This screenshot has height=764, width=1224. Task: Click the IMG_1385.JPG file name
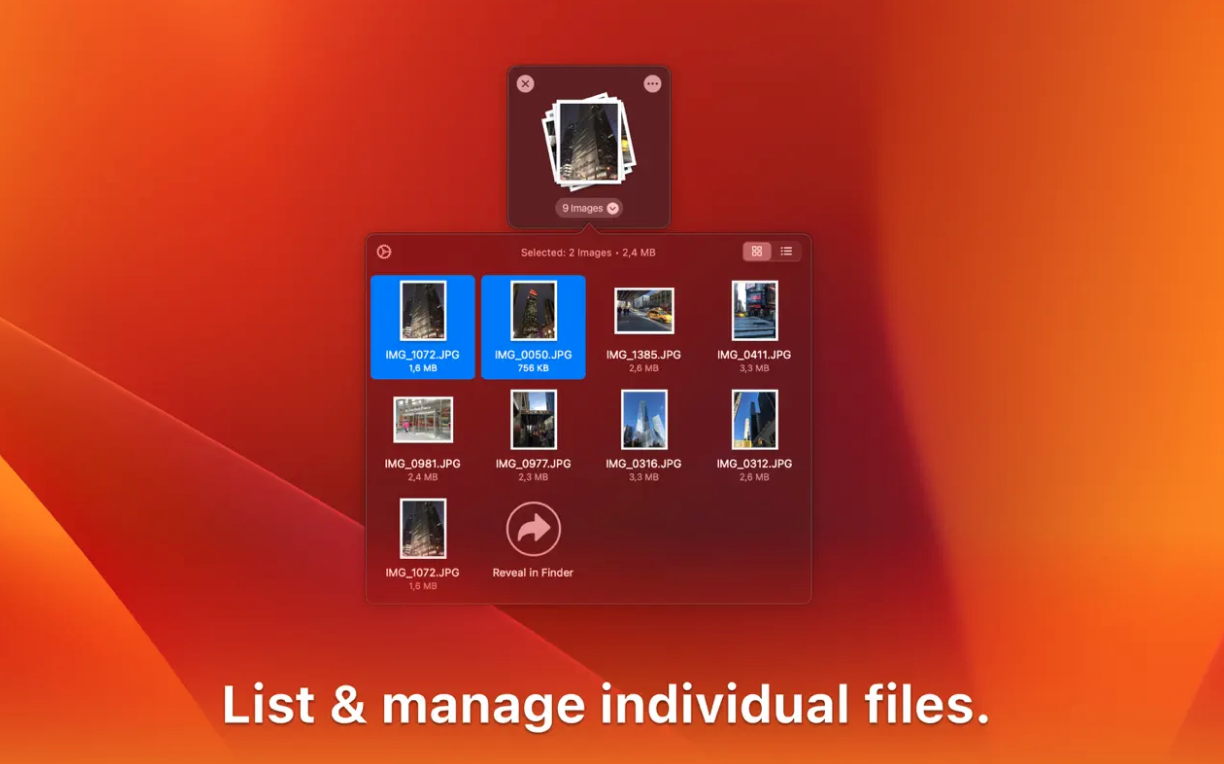(644, 355)
